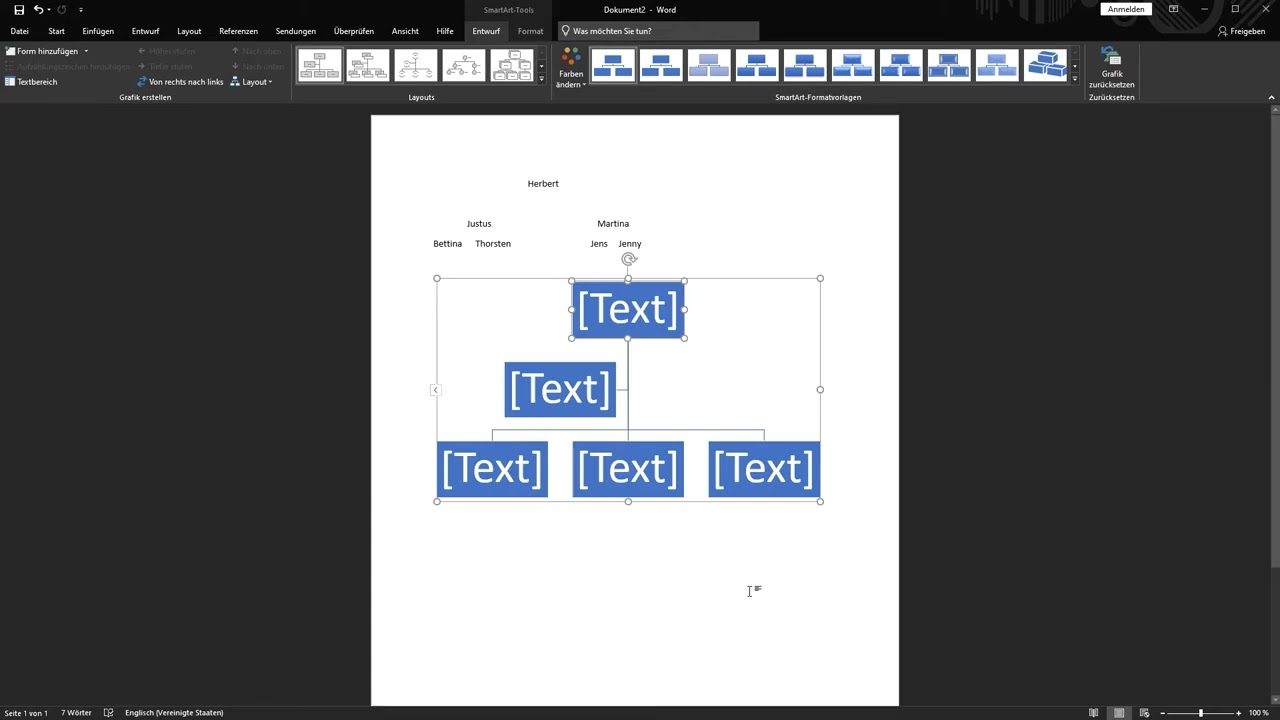Click the name Jenny

pyautogui.click(x=630, y=244)
